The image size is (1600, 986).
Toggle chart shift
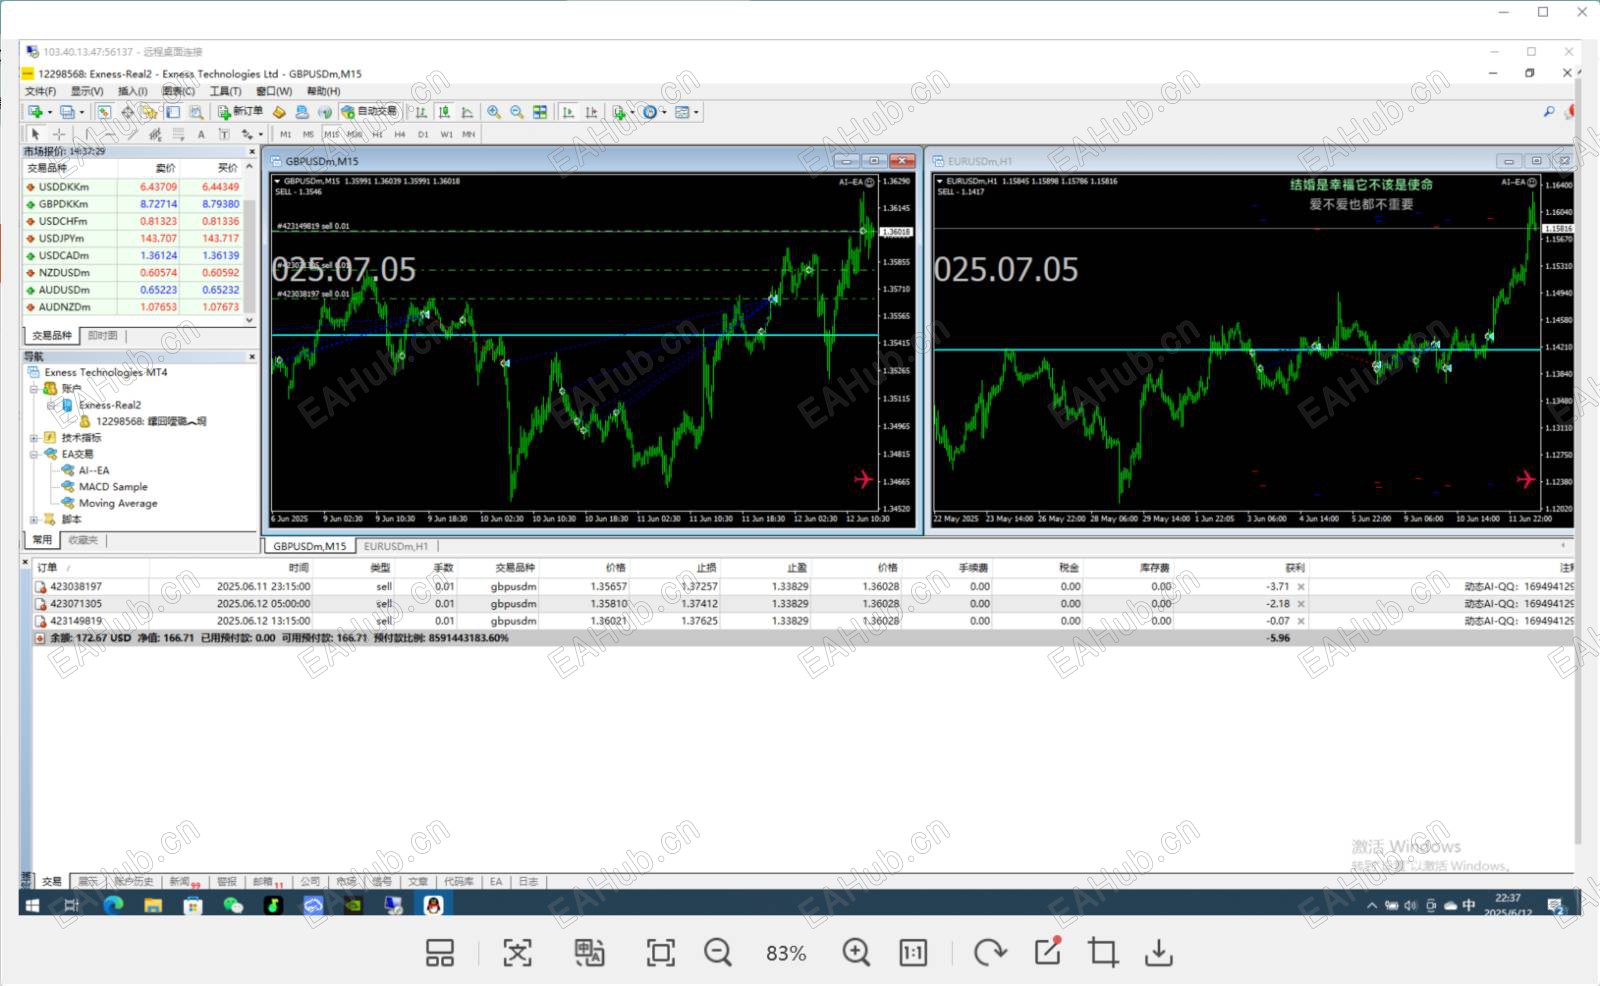pos(591,112)
